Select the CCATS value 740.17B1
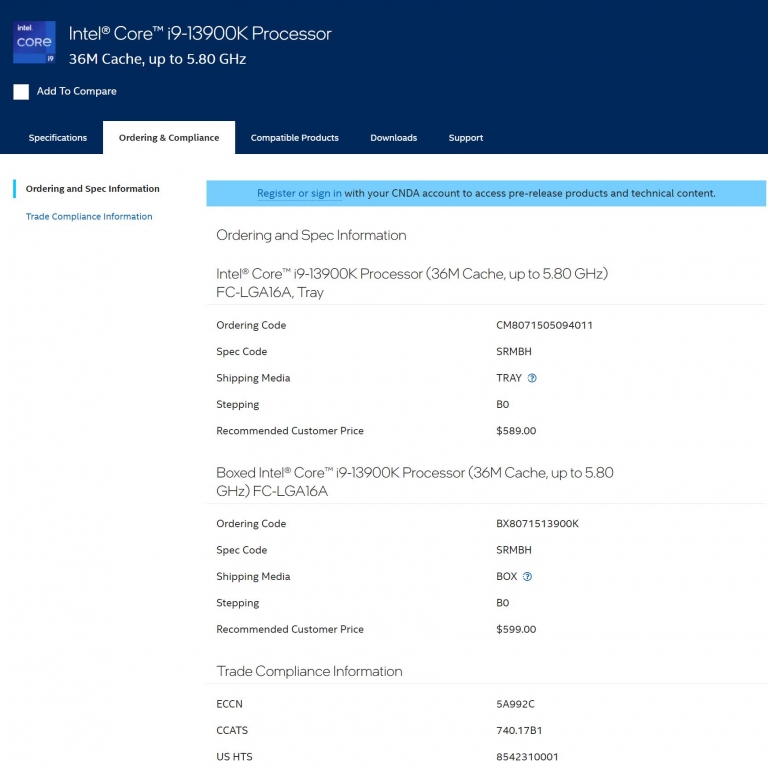This screenshot has width=768, height=767. coord(519,731)
